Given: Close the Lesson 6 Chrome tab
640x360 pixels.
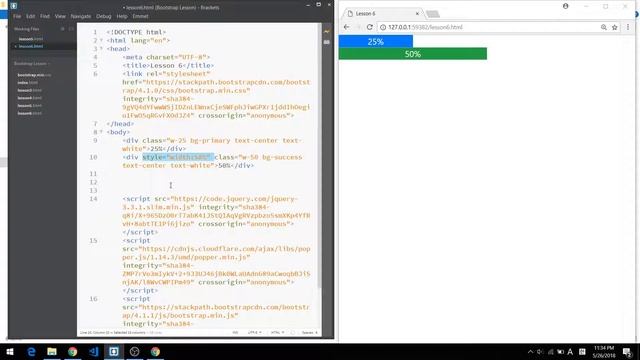Looking at the screenshot, I should (417, 13).
